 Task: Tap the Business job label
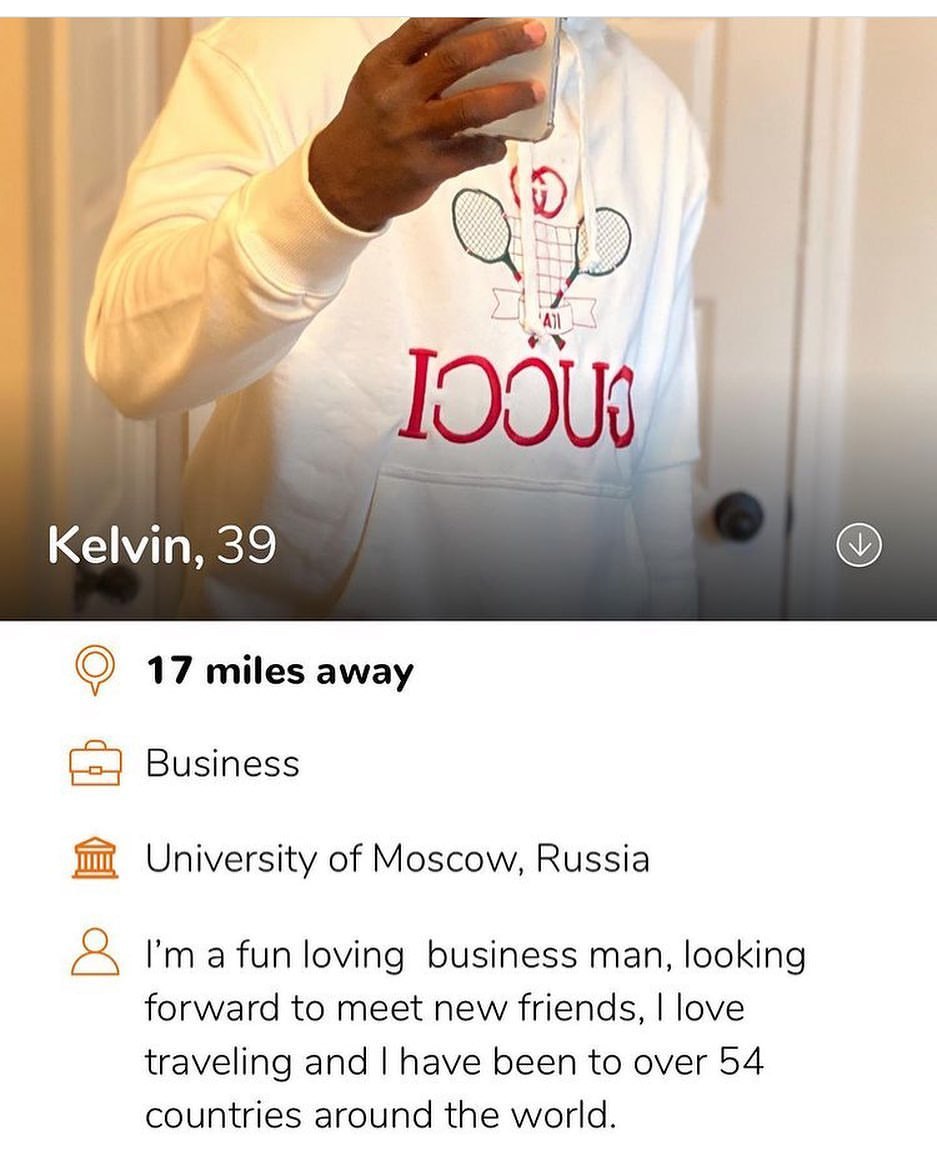click(x=222, y=763)
